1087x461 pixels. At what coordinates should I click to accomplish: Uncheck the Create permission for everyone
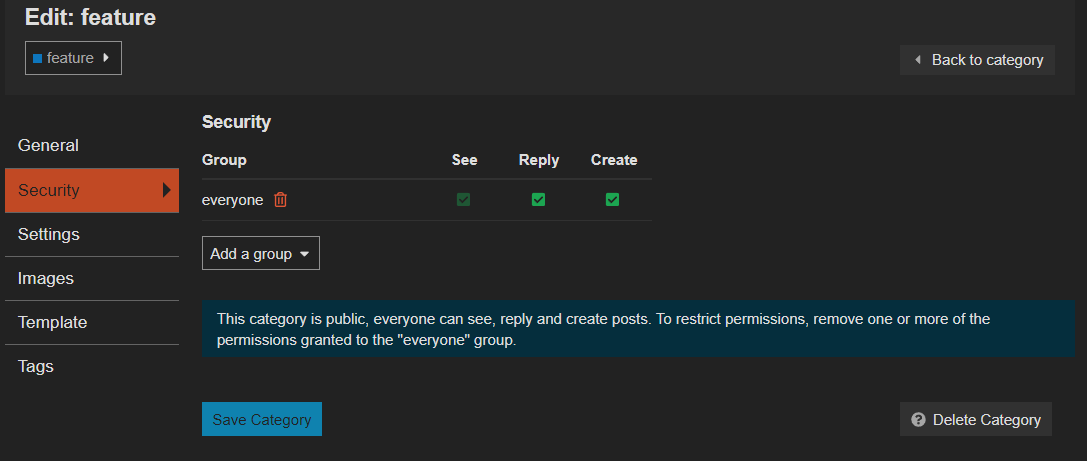coord(612,200)
